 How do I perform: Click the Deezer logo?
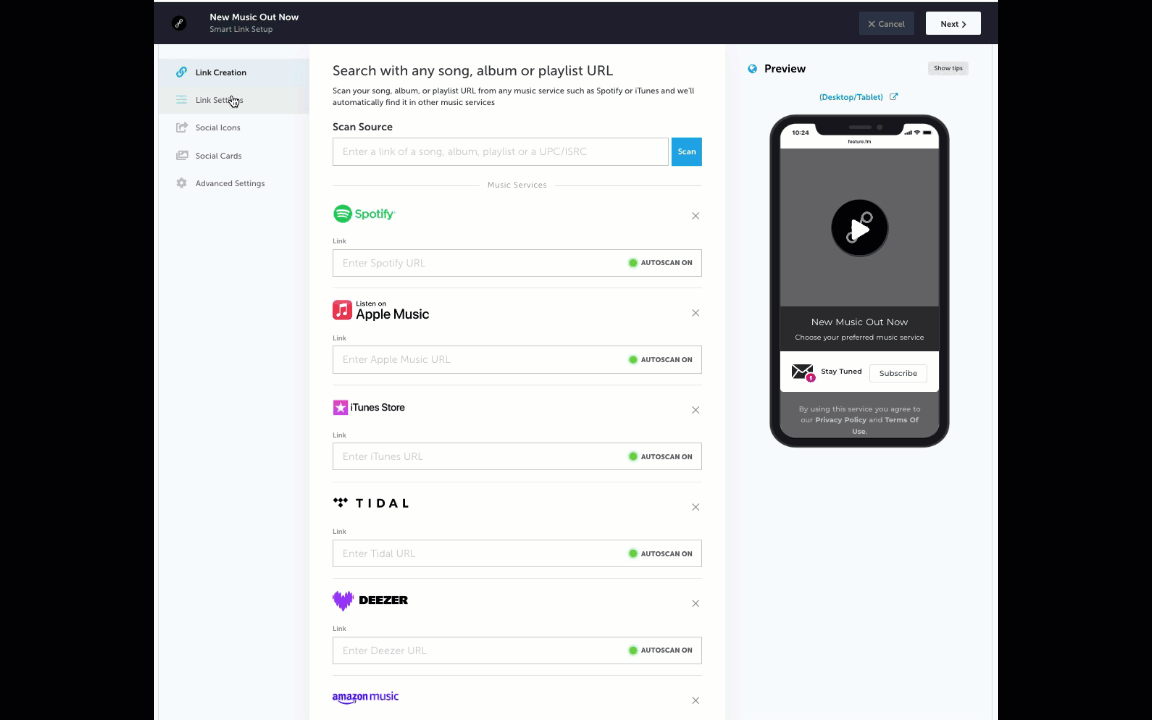(370, 600)
